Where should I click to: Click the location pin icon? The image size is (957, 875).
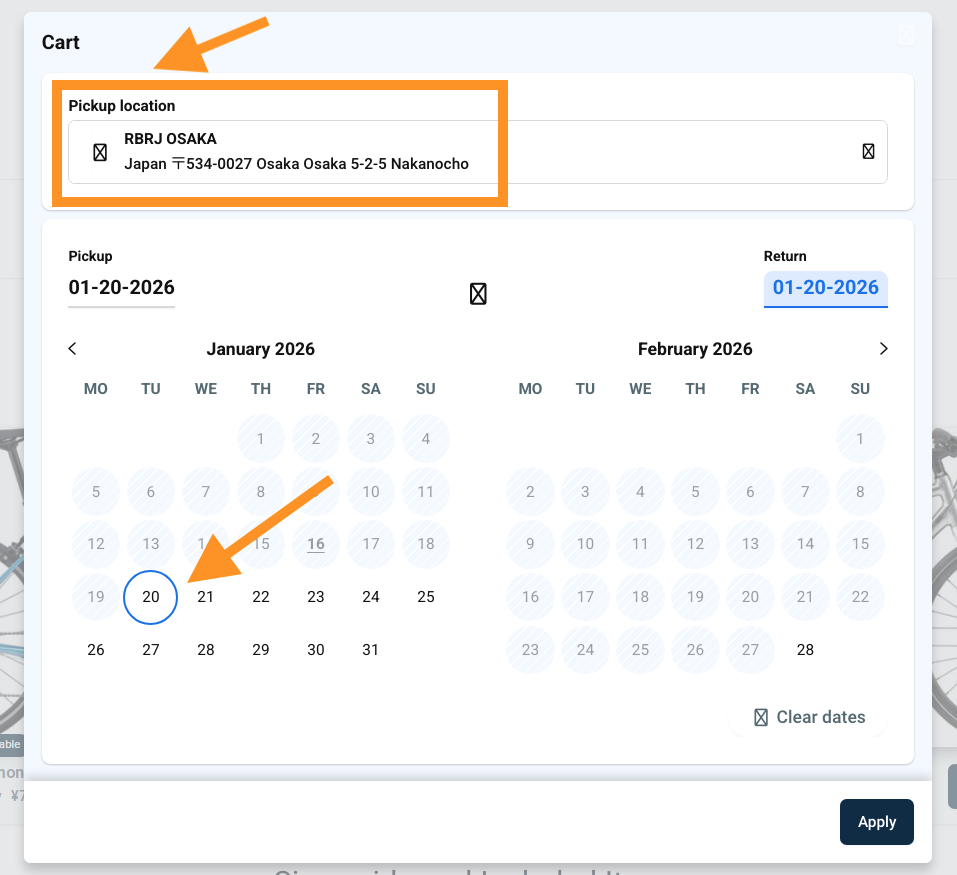[100, 152]
